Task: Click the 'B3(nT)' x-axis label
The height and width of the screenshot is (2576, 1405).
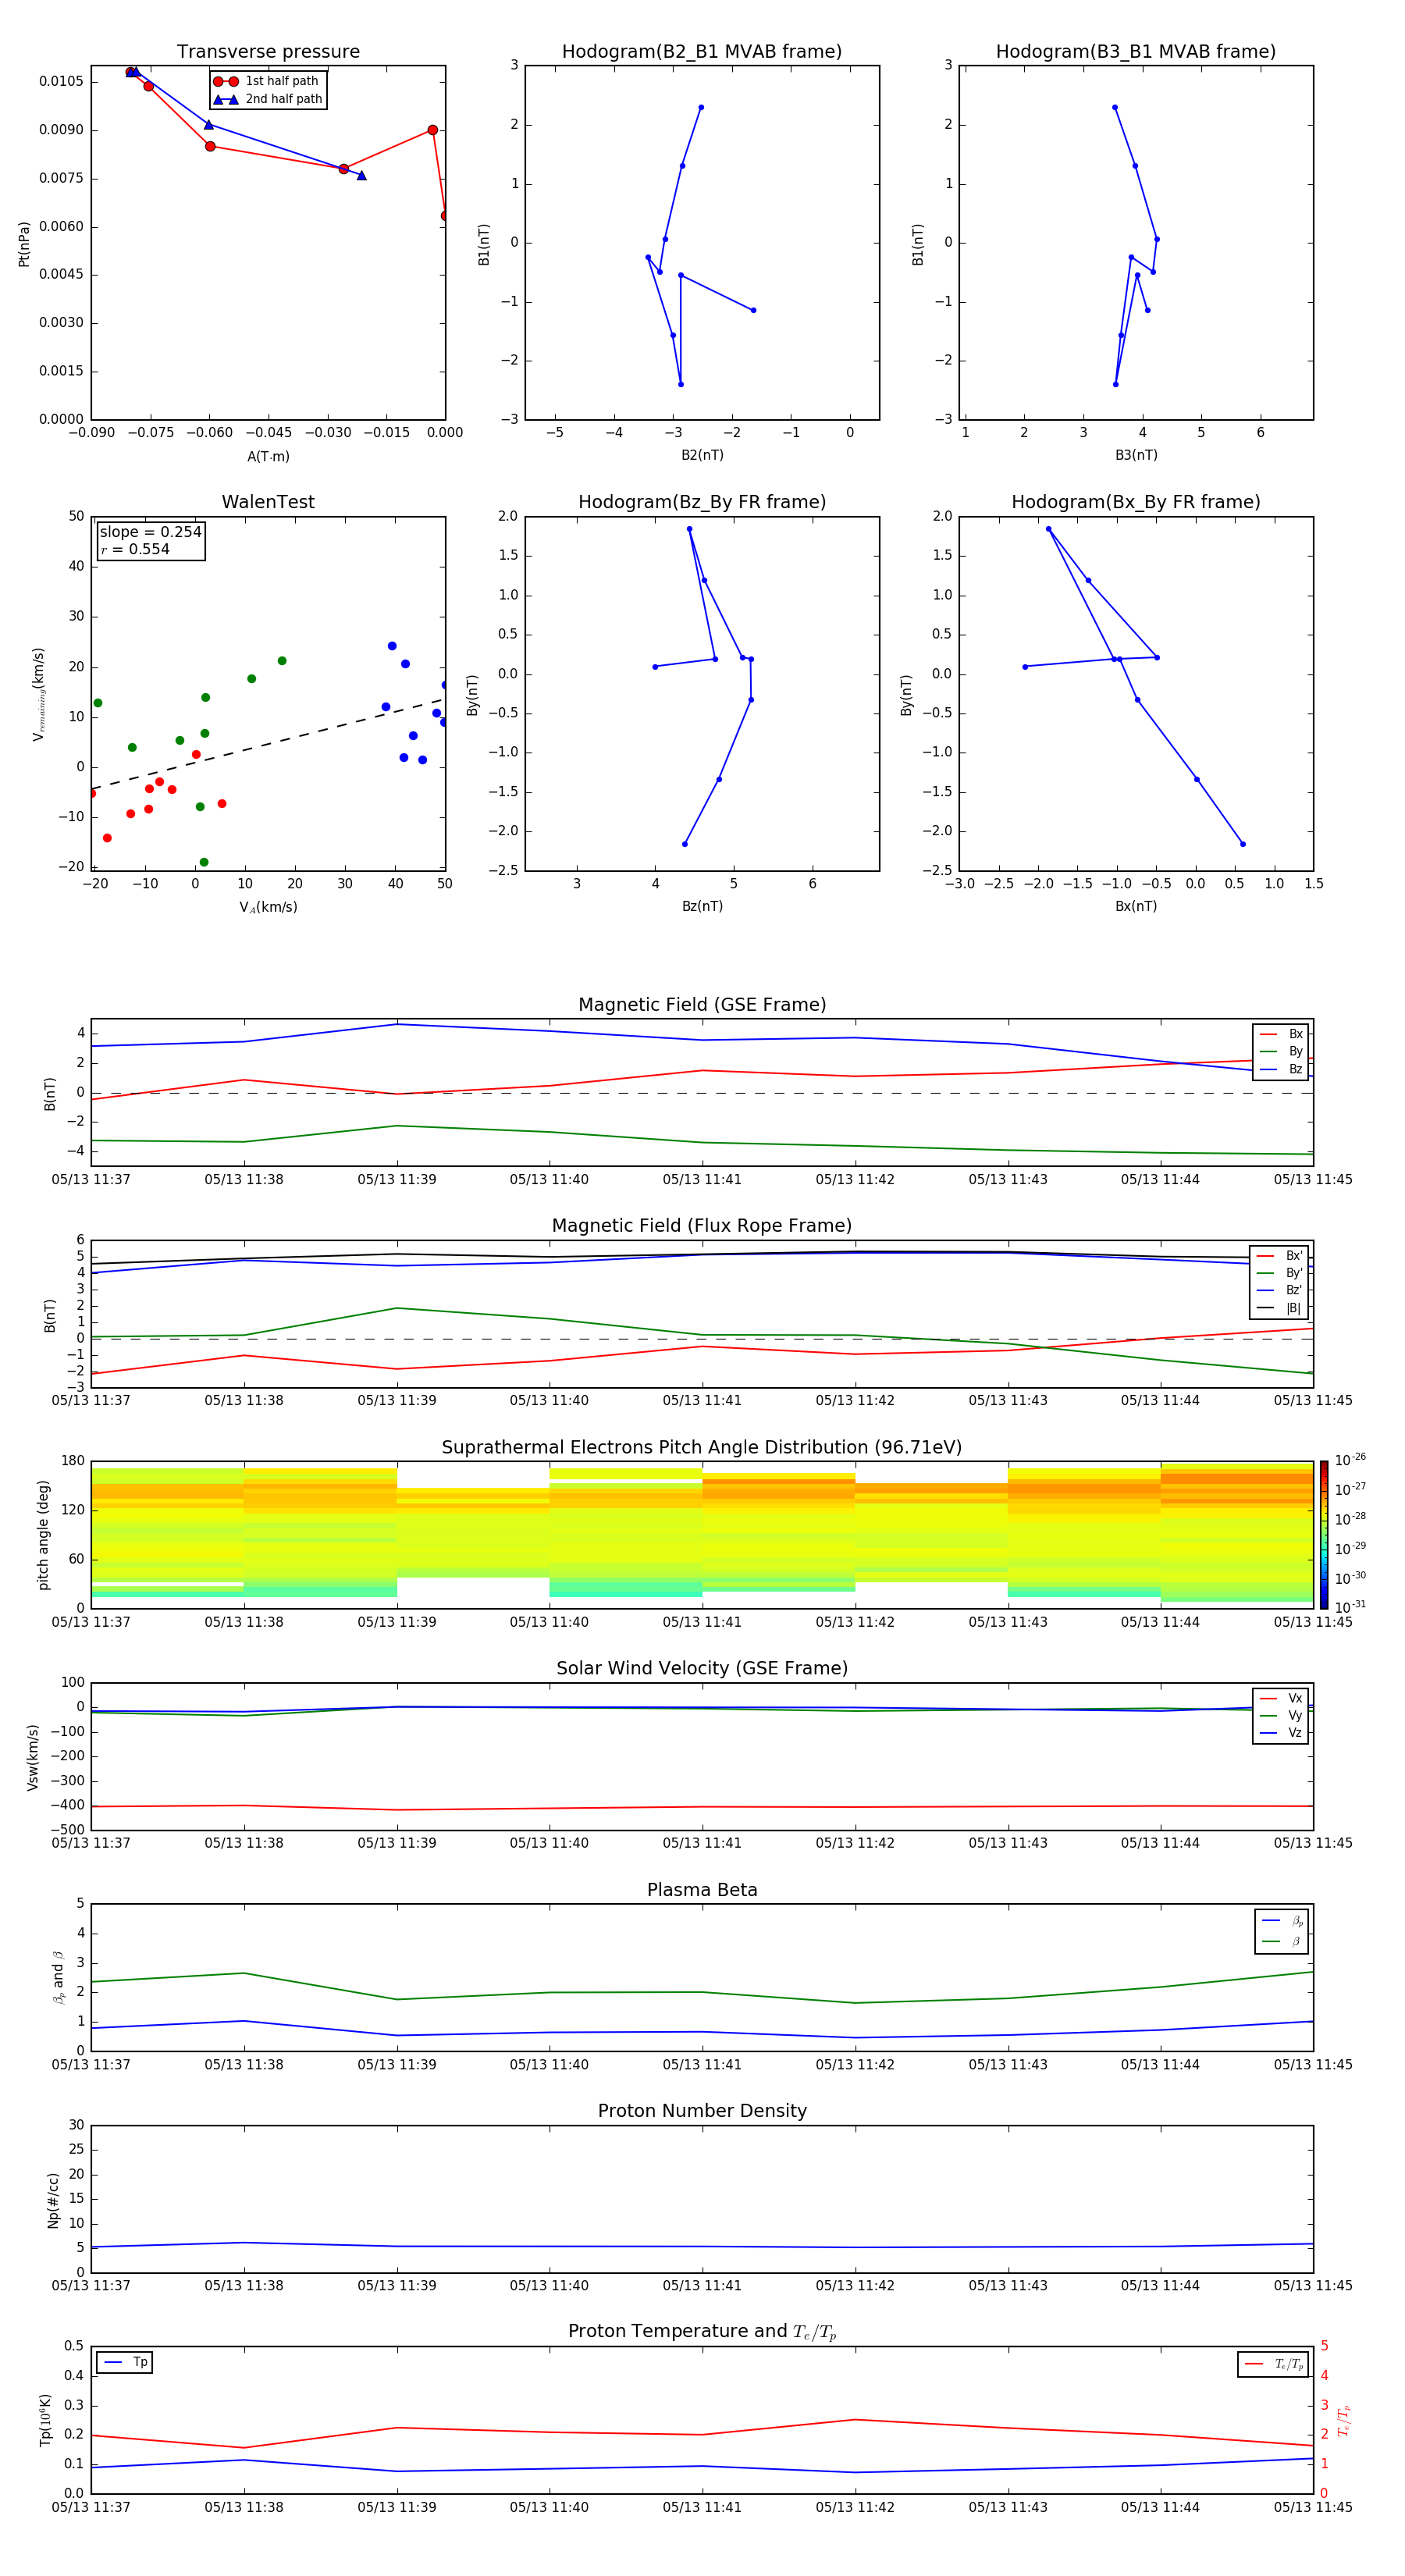Action: (x=1136, y=456)
